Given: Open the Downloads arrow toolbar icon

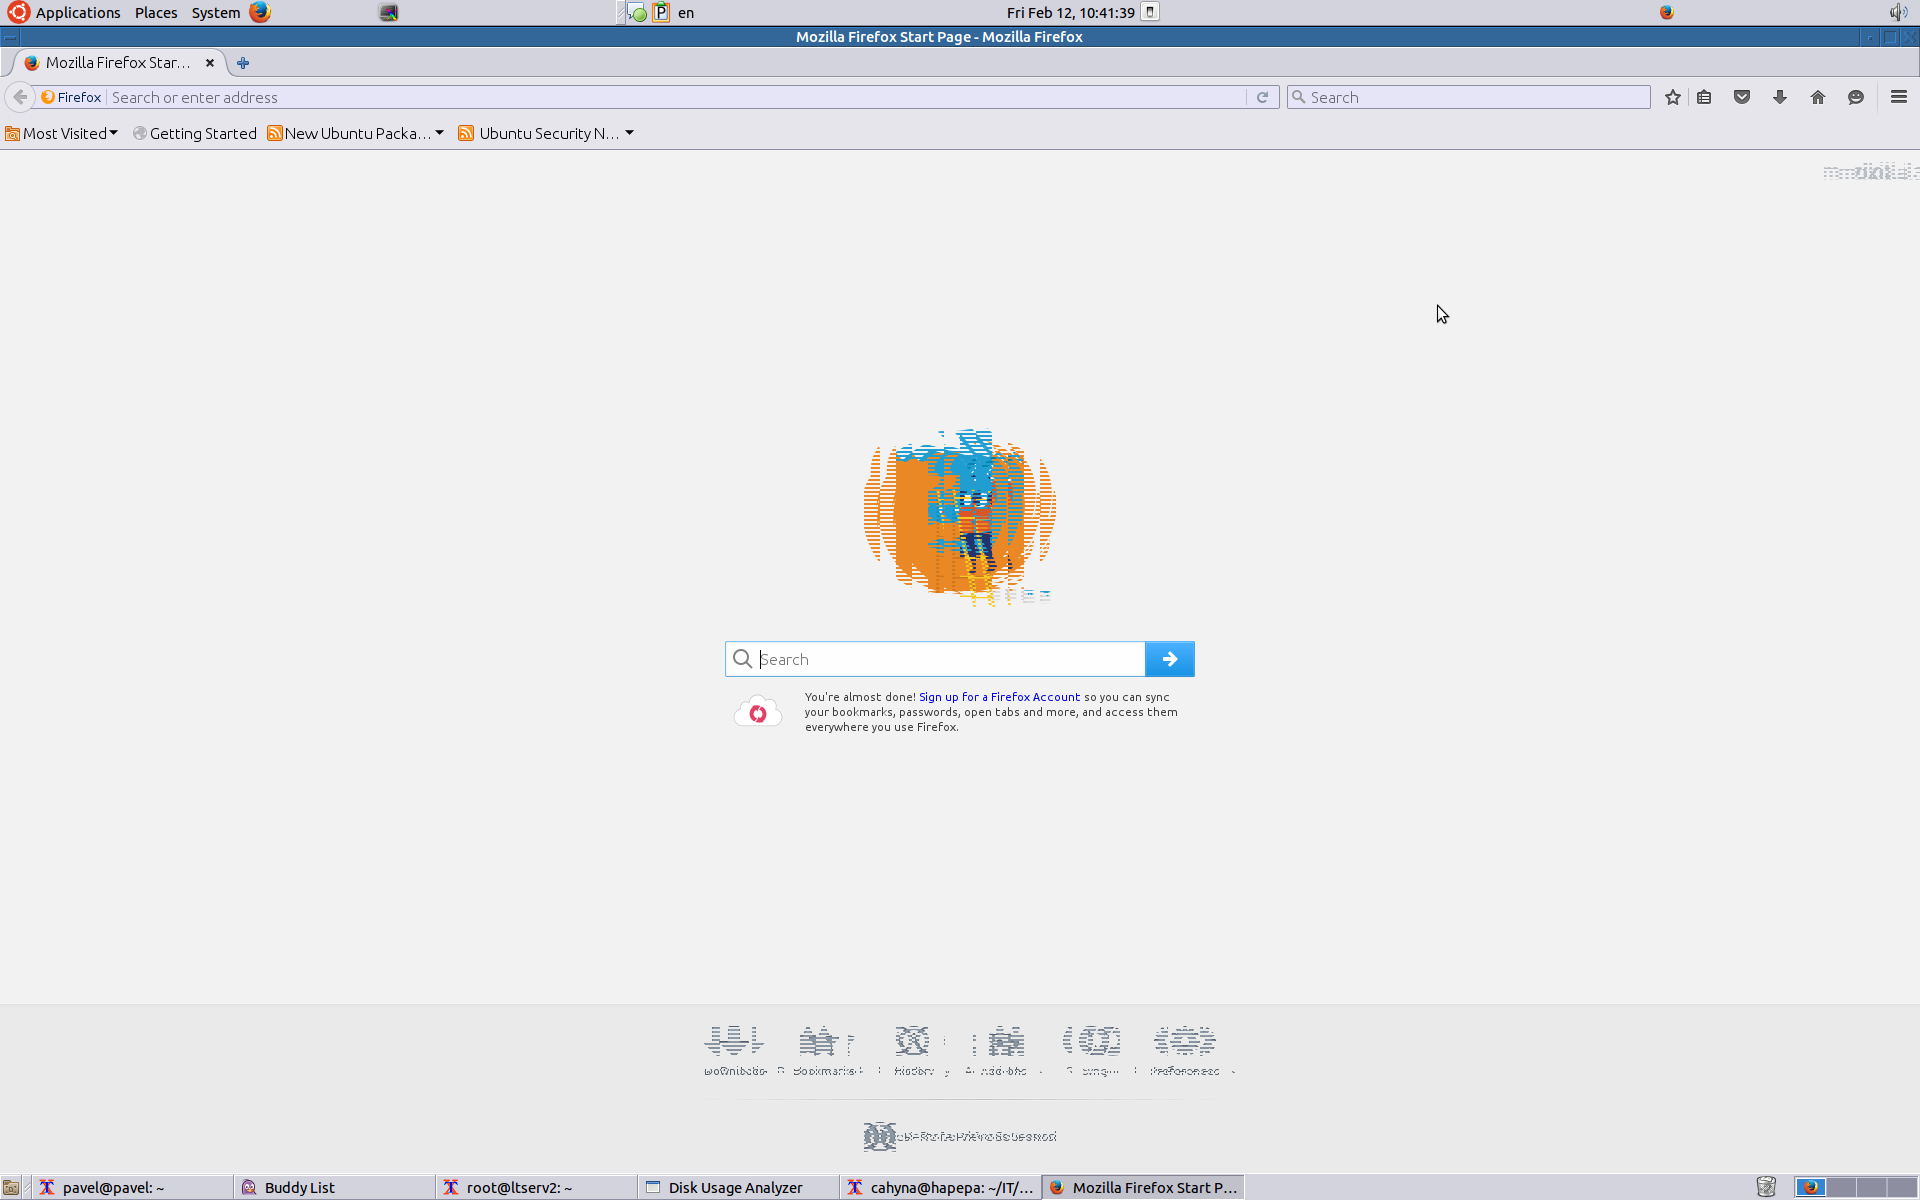Looking at the screenshot, I should [1780, 97].
